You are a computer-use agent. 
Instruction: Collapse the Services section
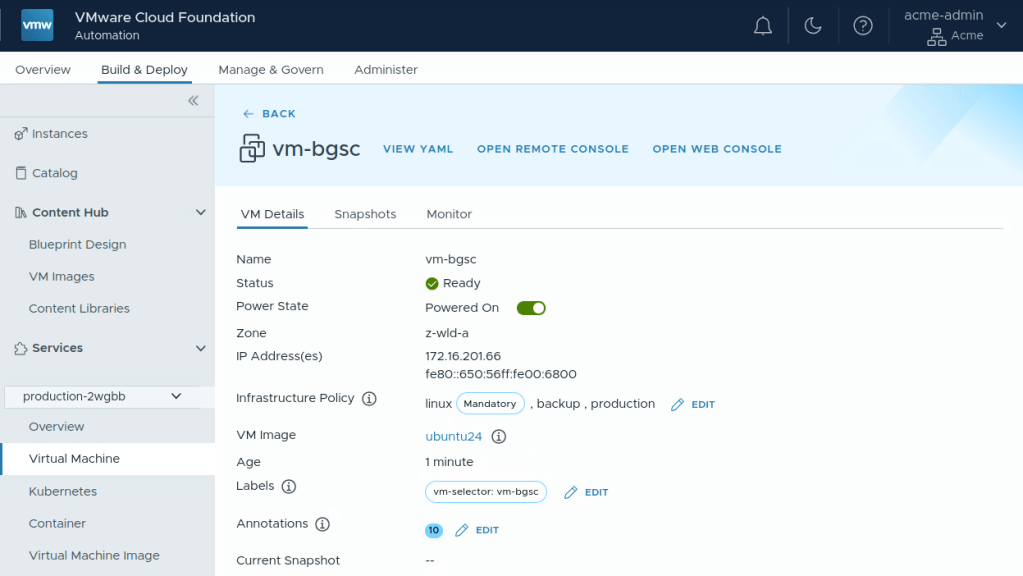200,348
